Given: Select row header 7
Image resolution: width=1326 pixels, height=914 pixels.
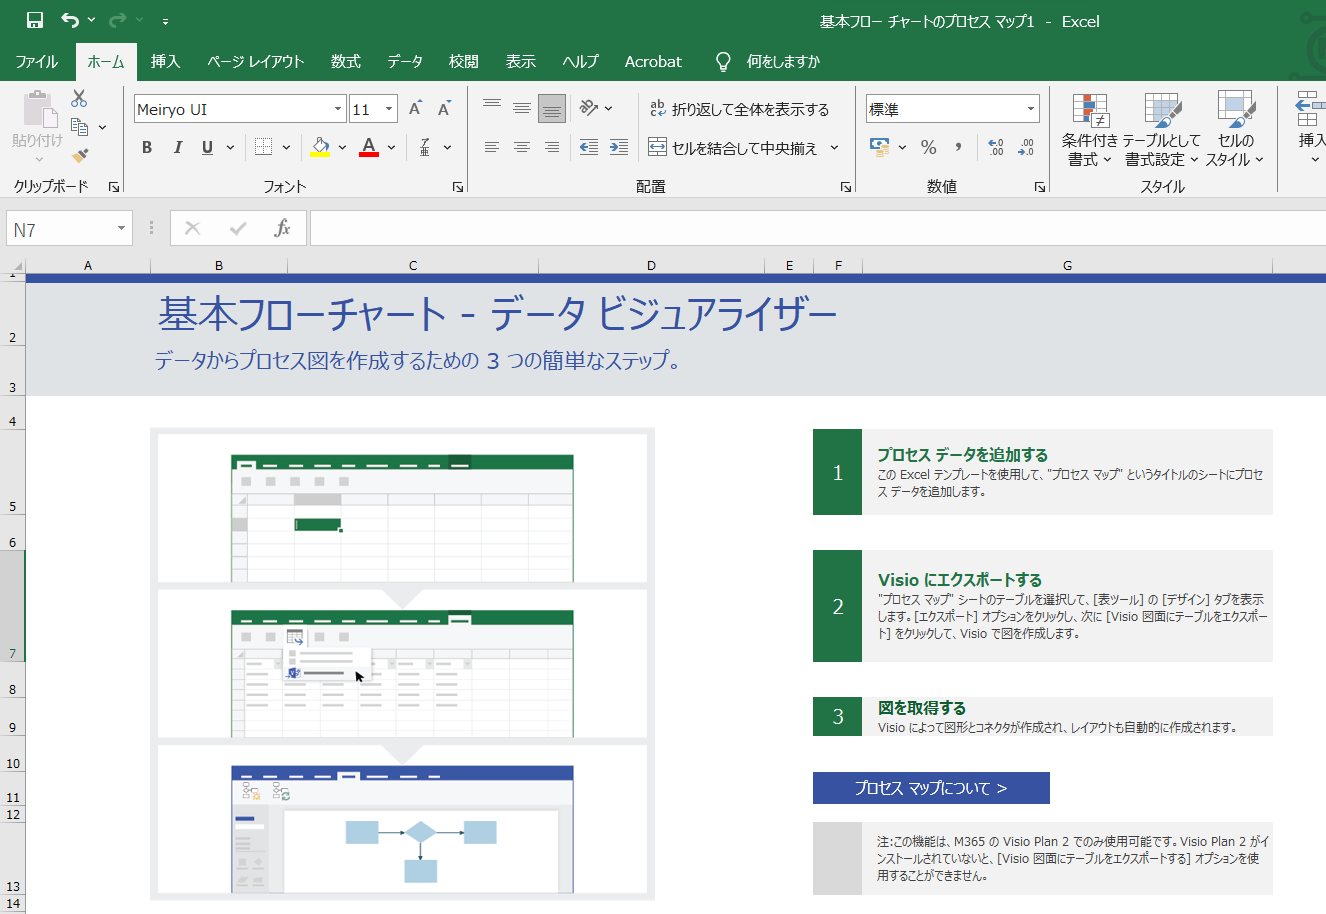Looking at the screenshot, I should pyautogui.click(x=13, y=606).
